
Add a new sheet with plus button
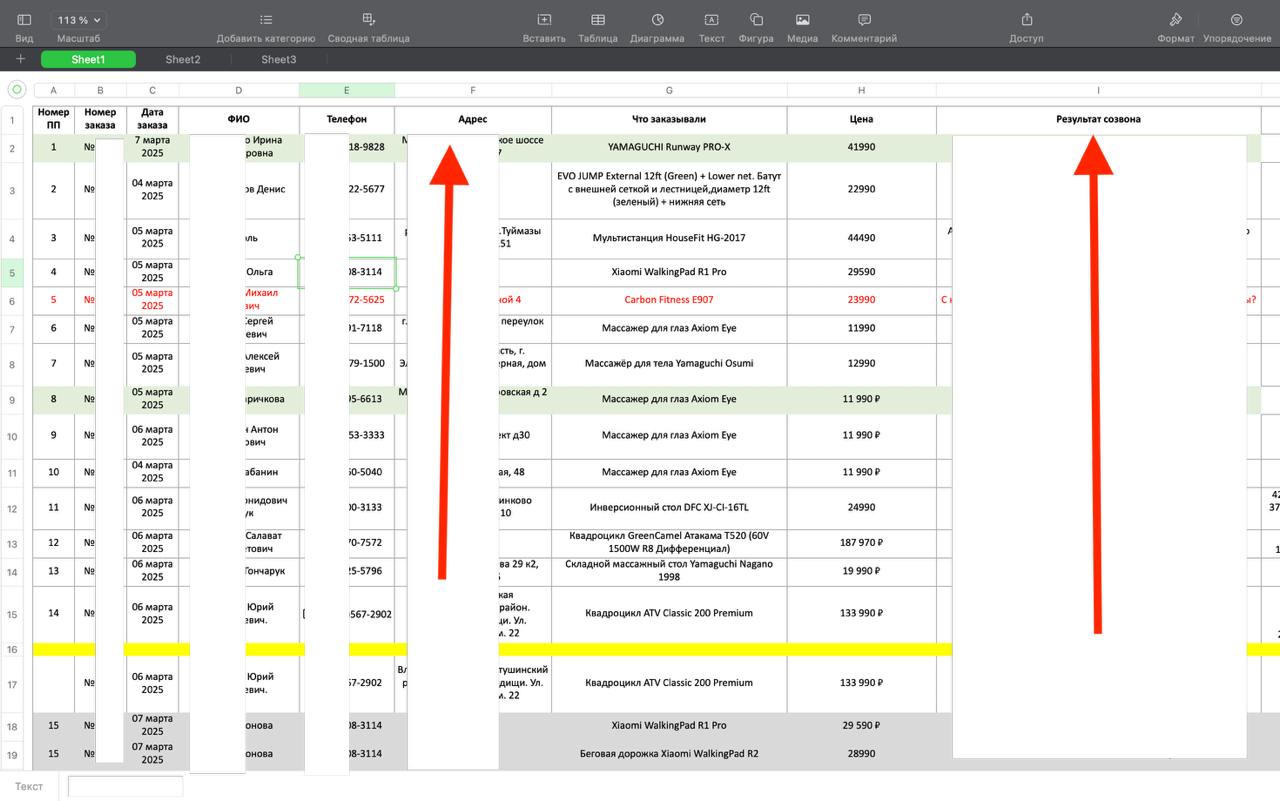(20, 59)
